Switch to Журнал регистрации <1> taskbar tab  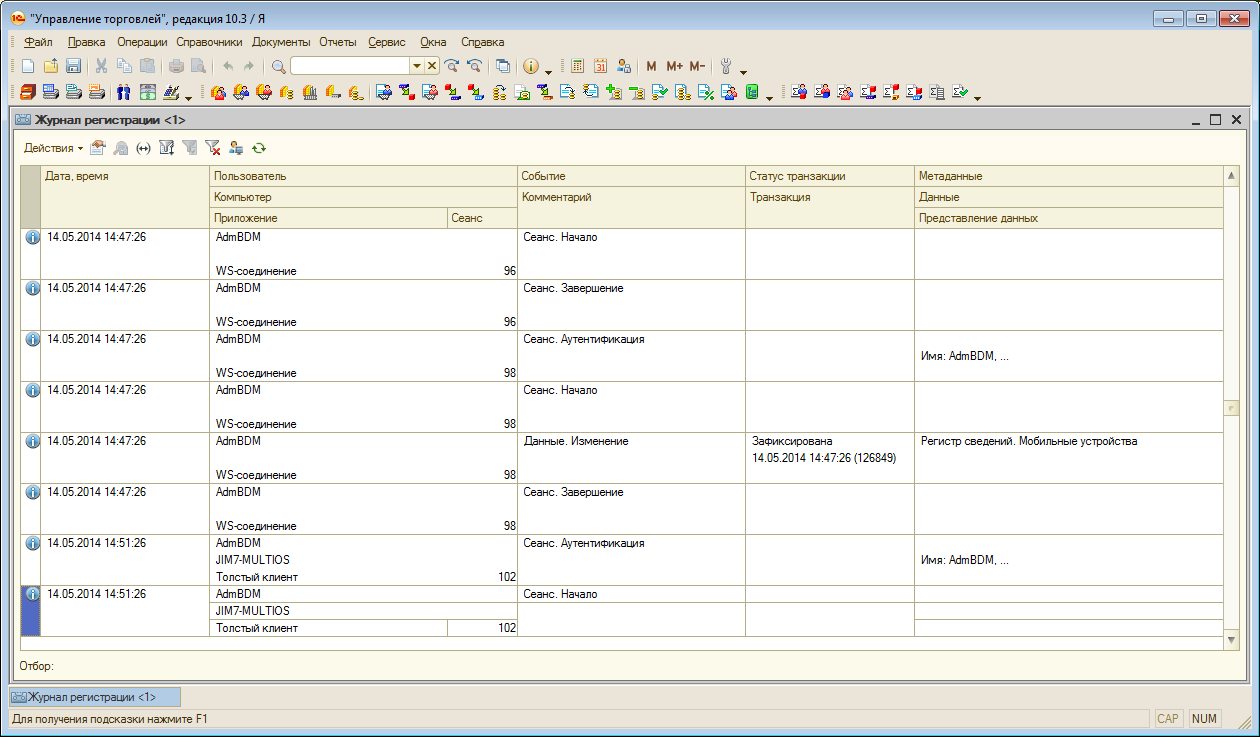(x=95, y=697)
